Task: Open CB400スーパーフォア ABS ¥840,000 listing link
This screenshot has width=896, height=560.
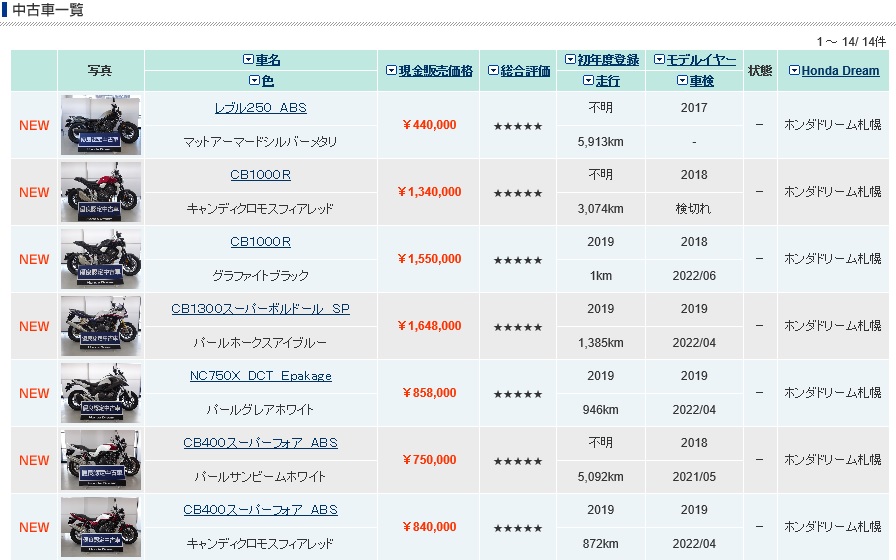Action: pos(261,510)
